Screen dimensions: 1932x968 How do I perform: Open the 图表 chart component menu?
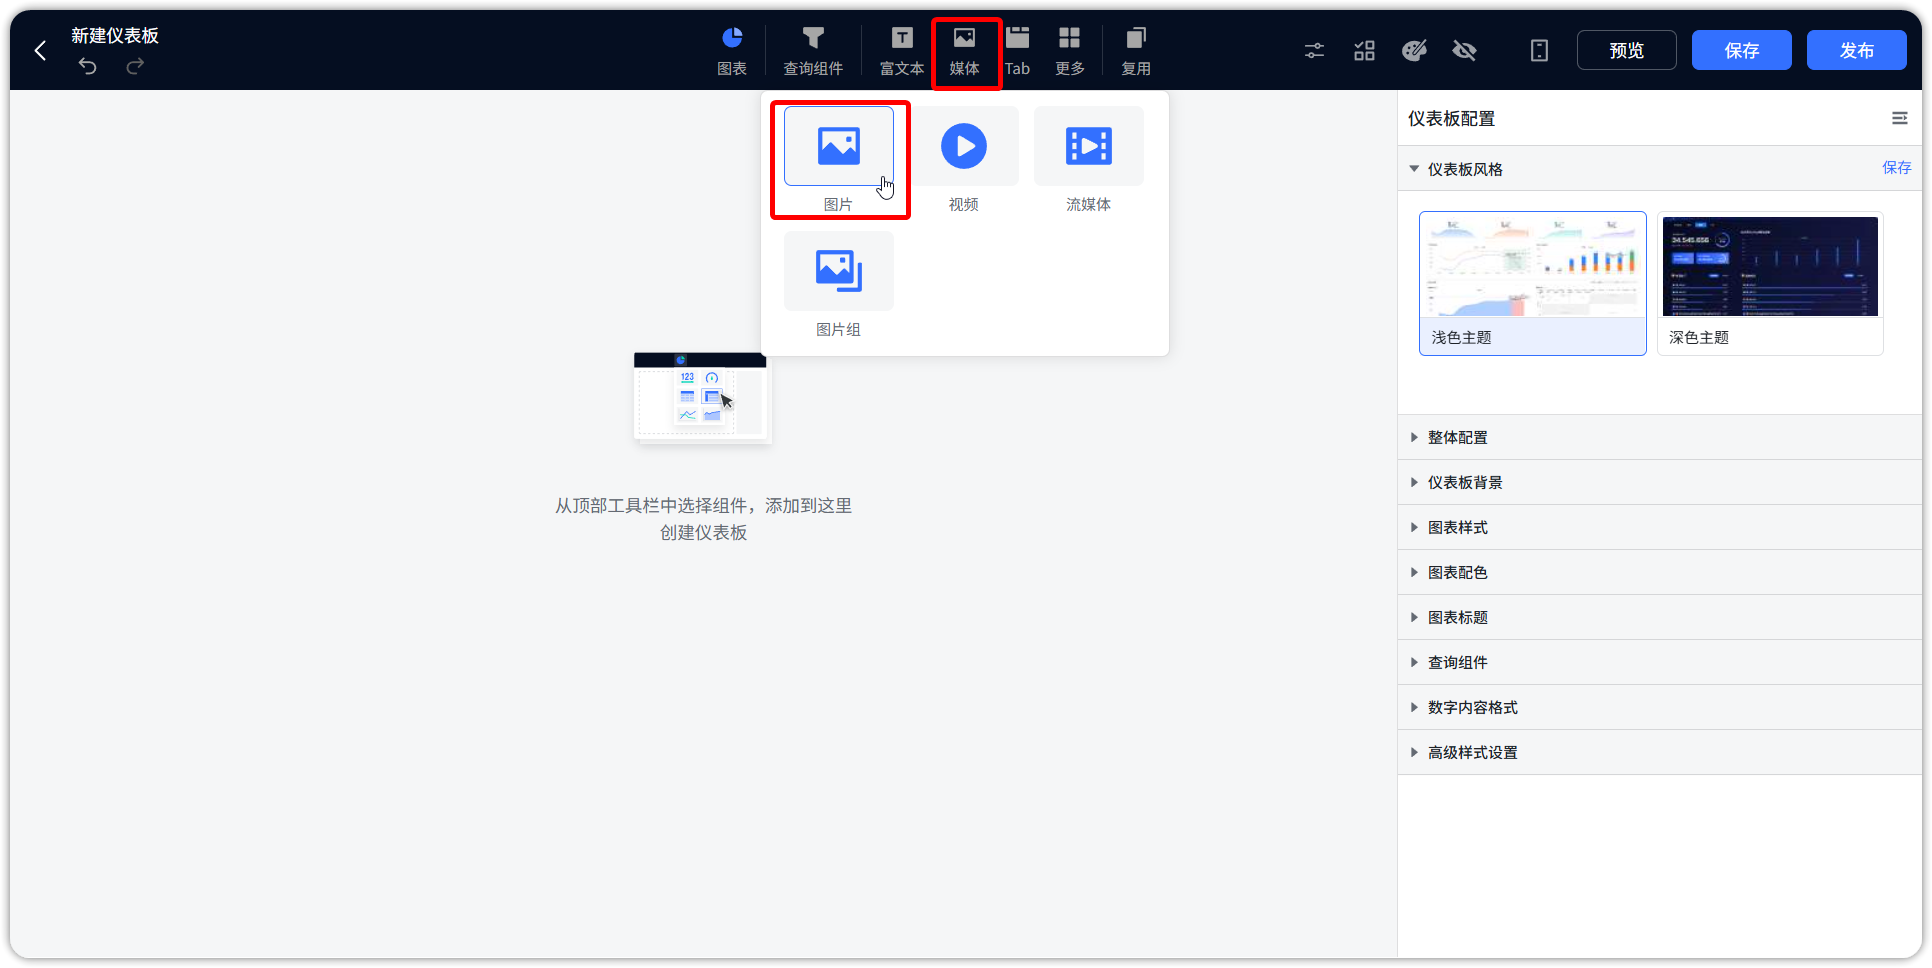(x=732, y=51)
